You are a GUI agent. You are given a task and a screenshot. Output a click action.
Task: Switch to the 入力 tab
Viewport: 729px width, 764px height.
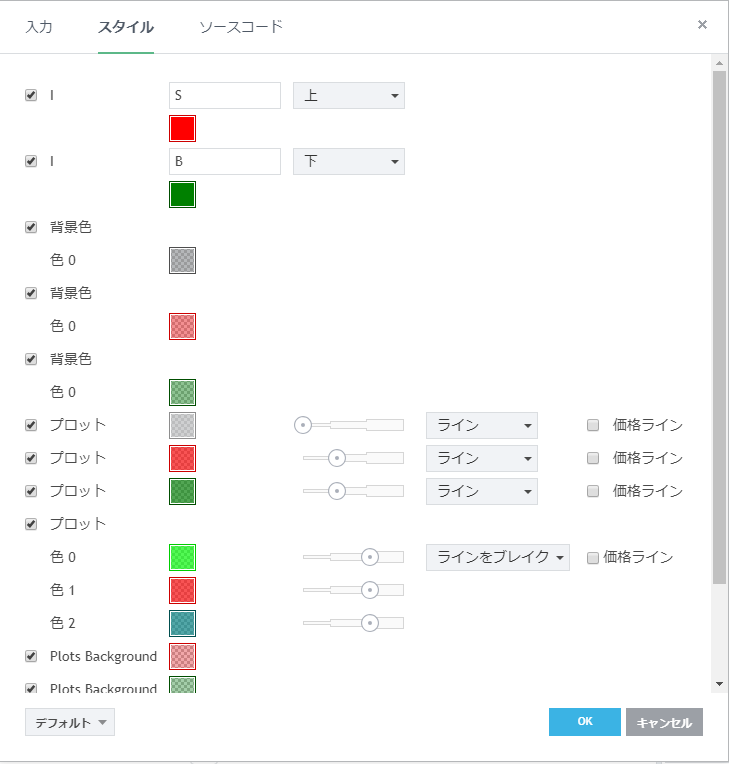click(39, 27)
